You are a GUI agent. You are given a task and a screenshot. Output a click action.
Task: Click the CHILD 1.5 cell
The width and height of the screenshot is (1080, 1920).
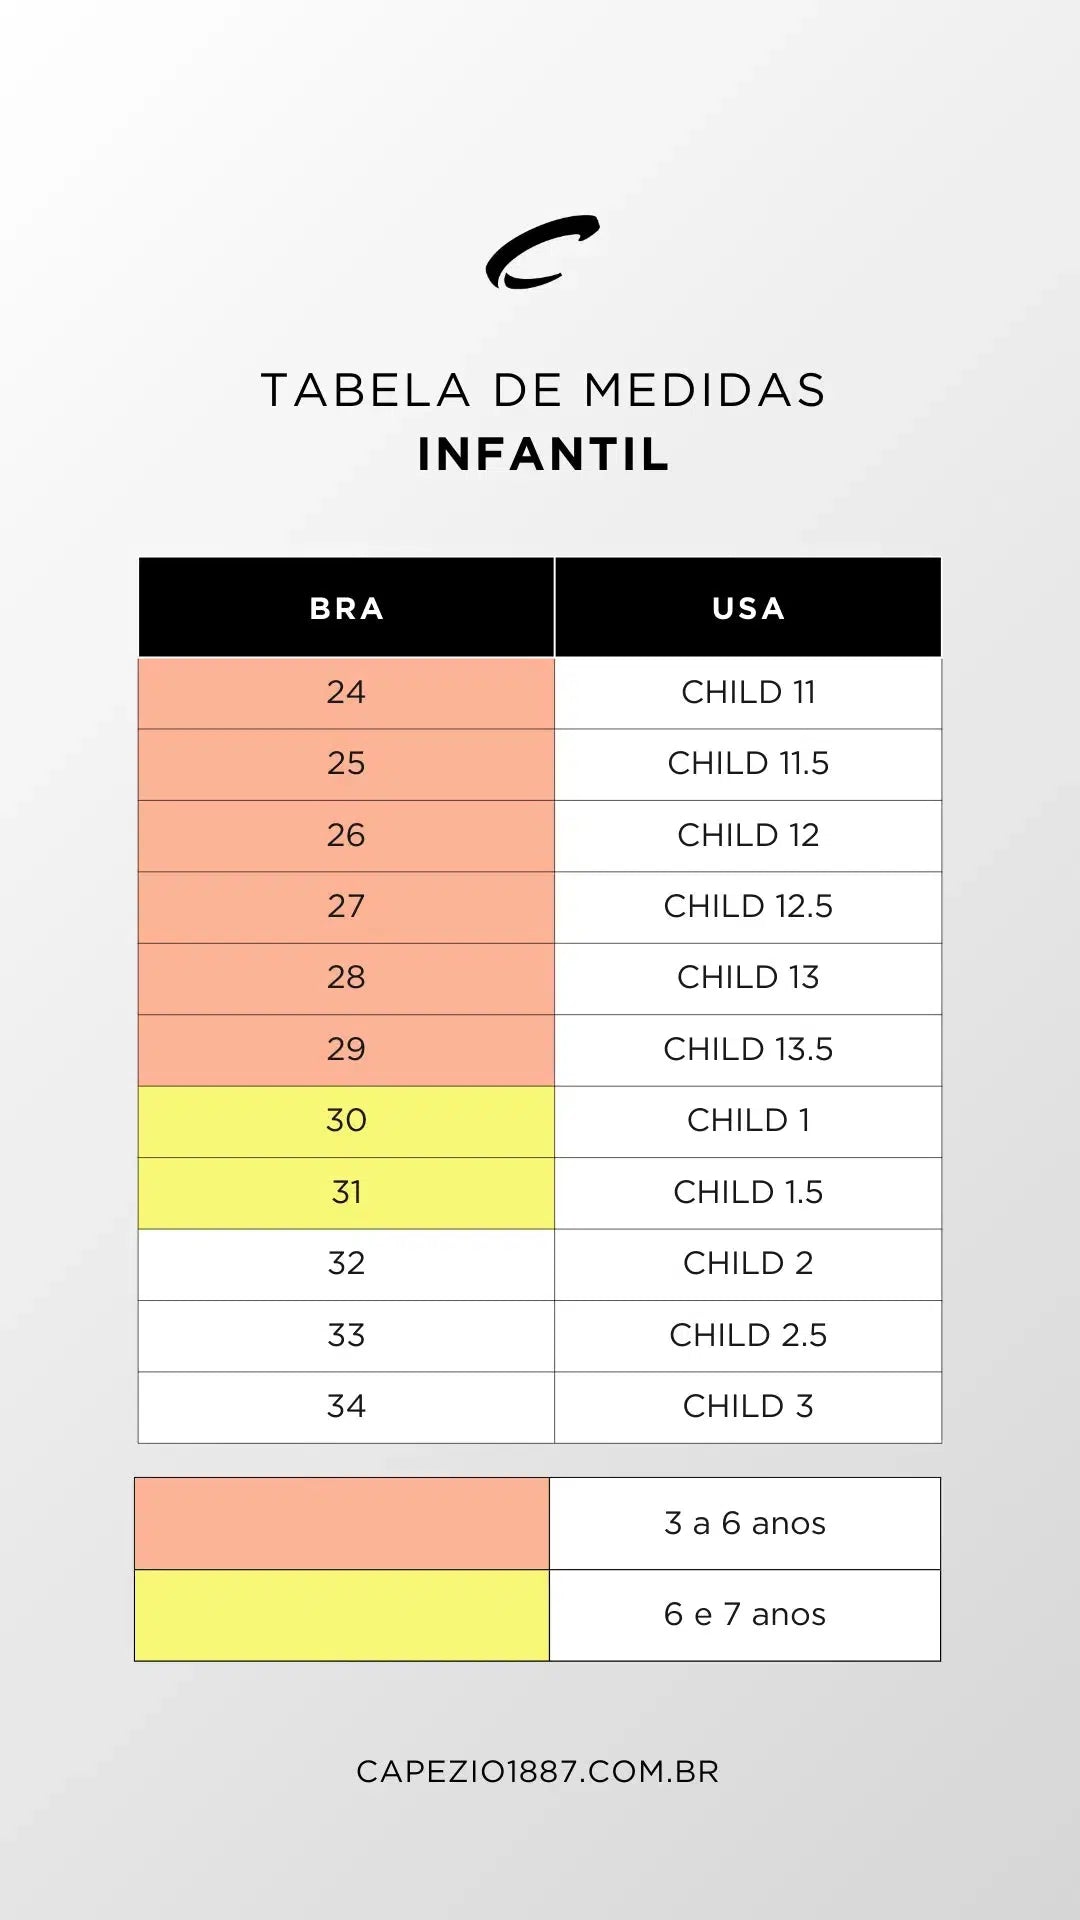pos(748,1192)
